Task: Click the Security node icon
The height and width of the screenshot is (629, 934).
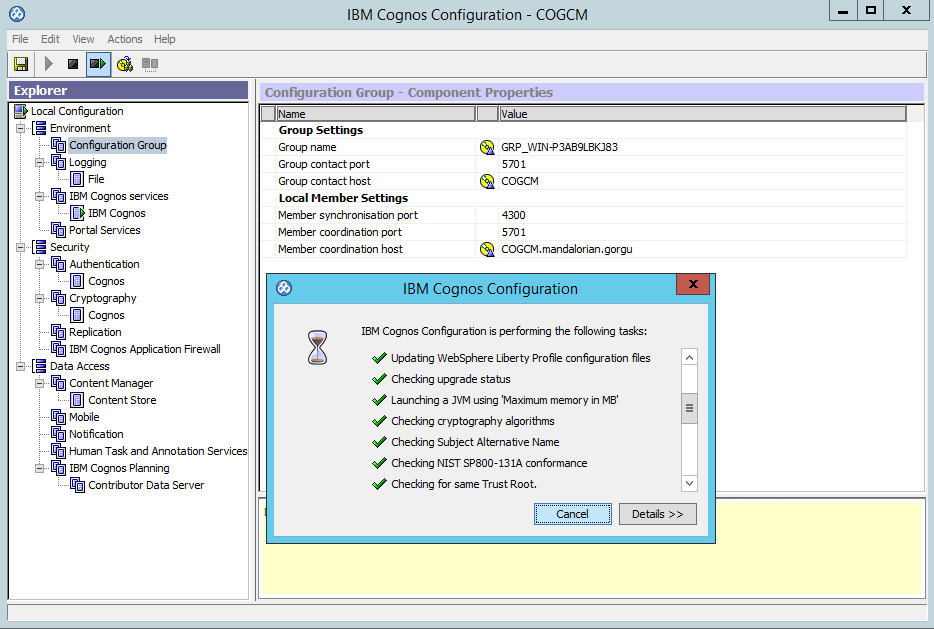Action: (x=40, y=247)
